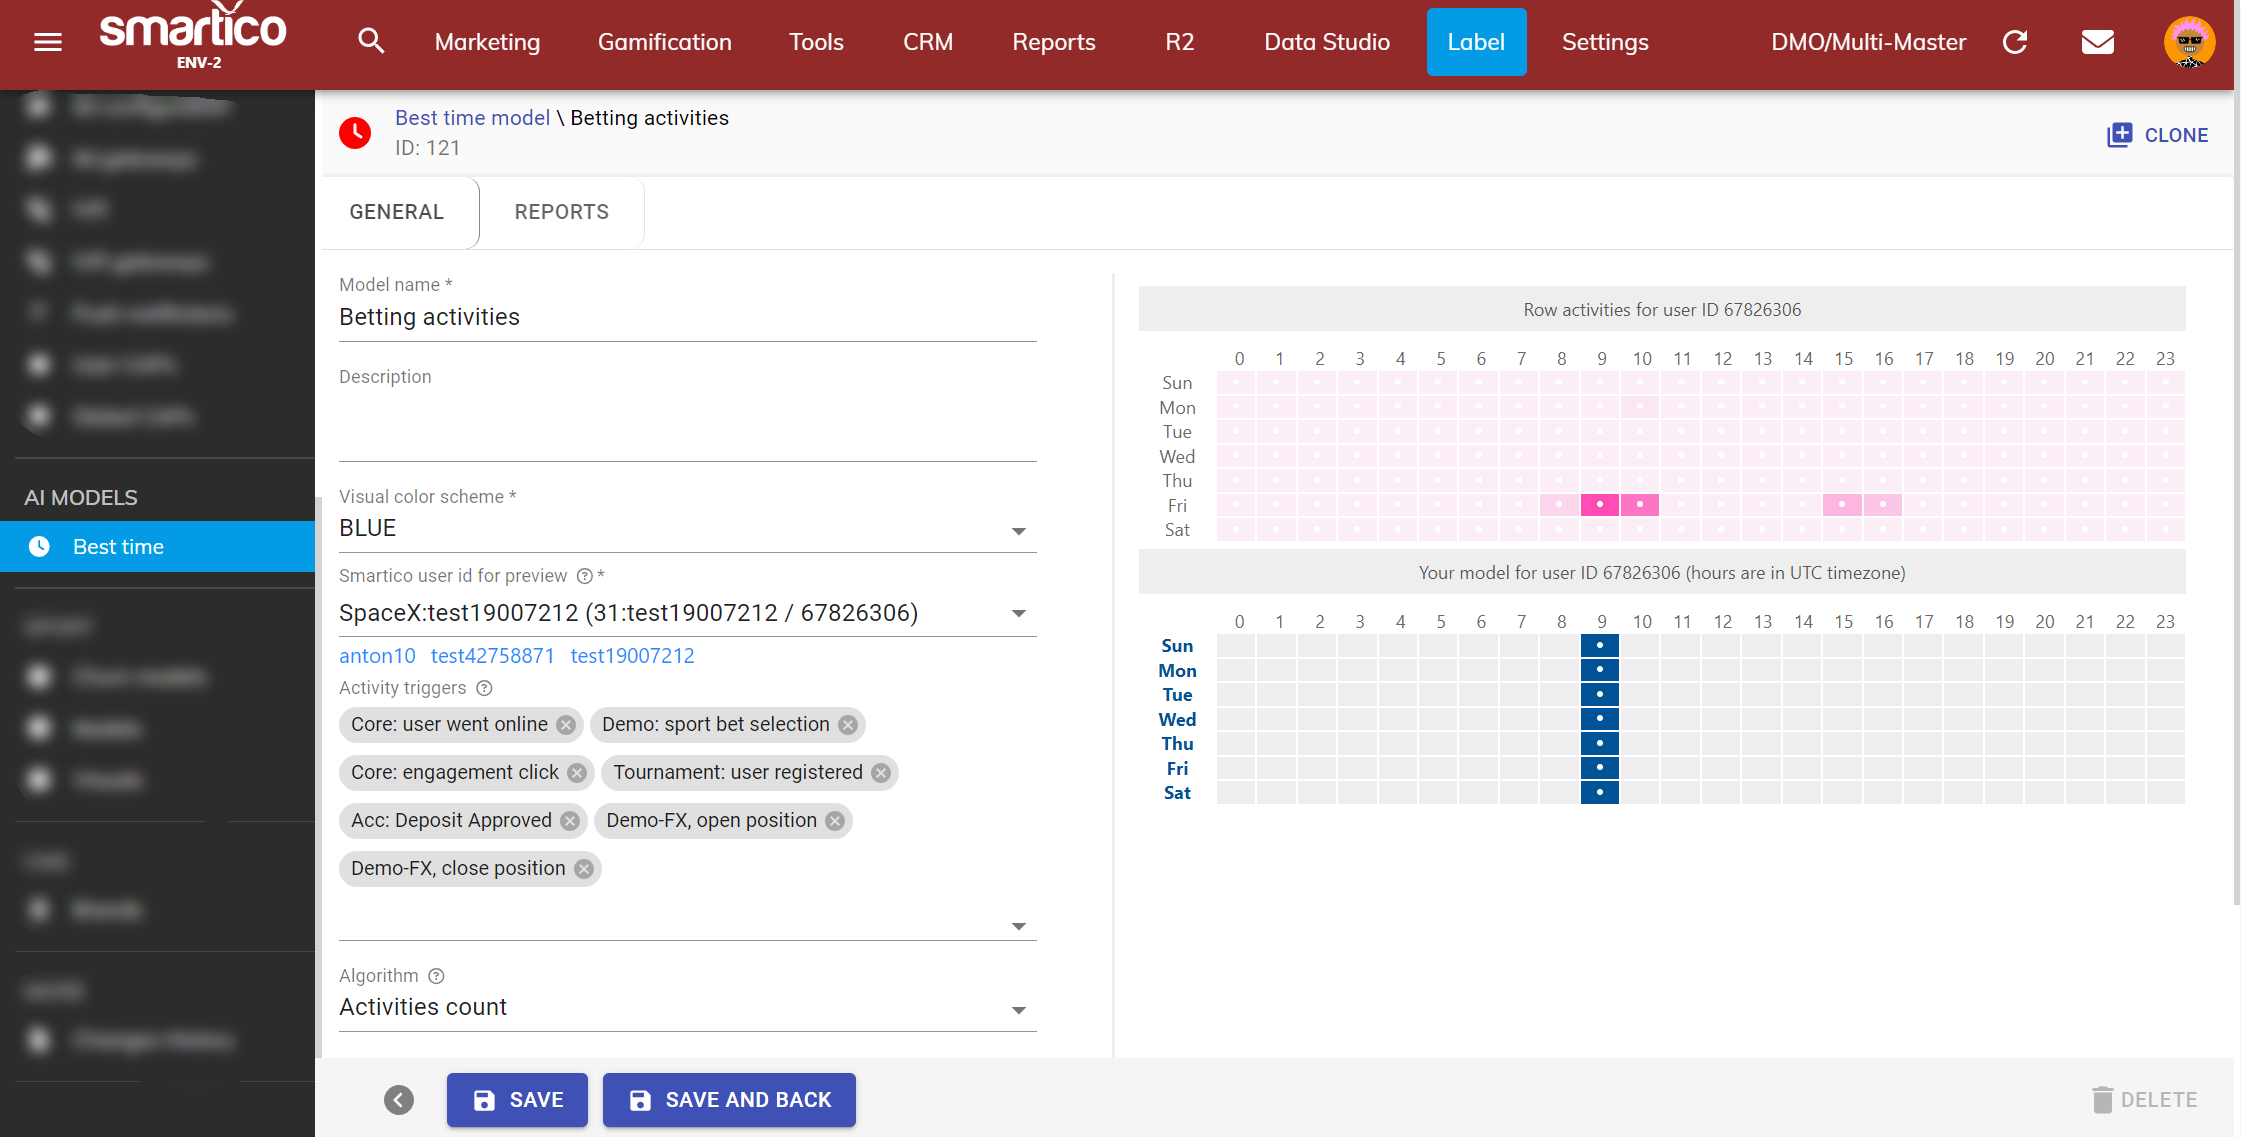Remove the 'Demo: sport bet selection' trigger
The image size is (2241, 1137).
tap(848, 725)
